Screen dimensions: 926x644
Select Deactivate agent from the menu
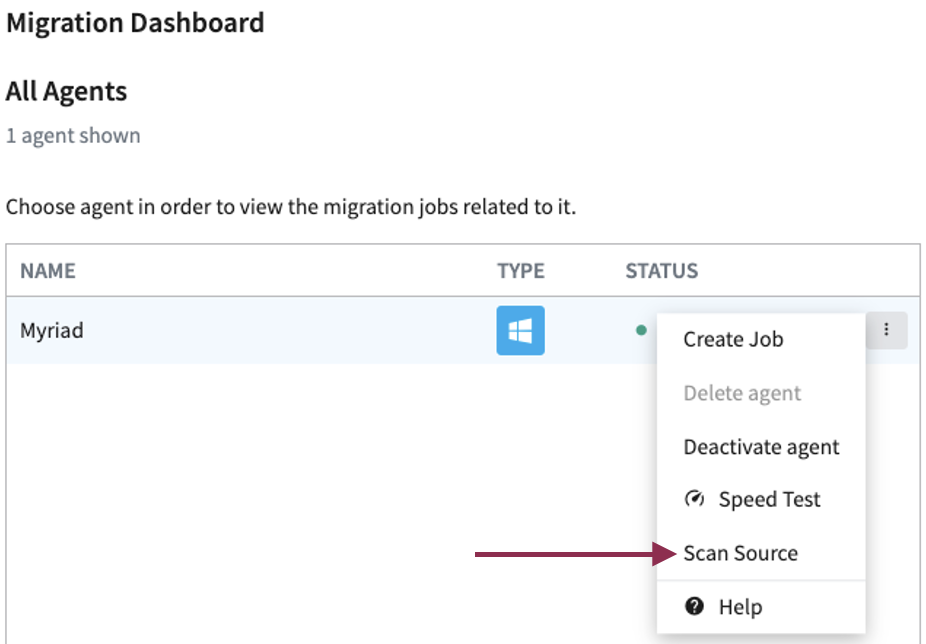click(762, 447)
